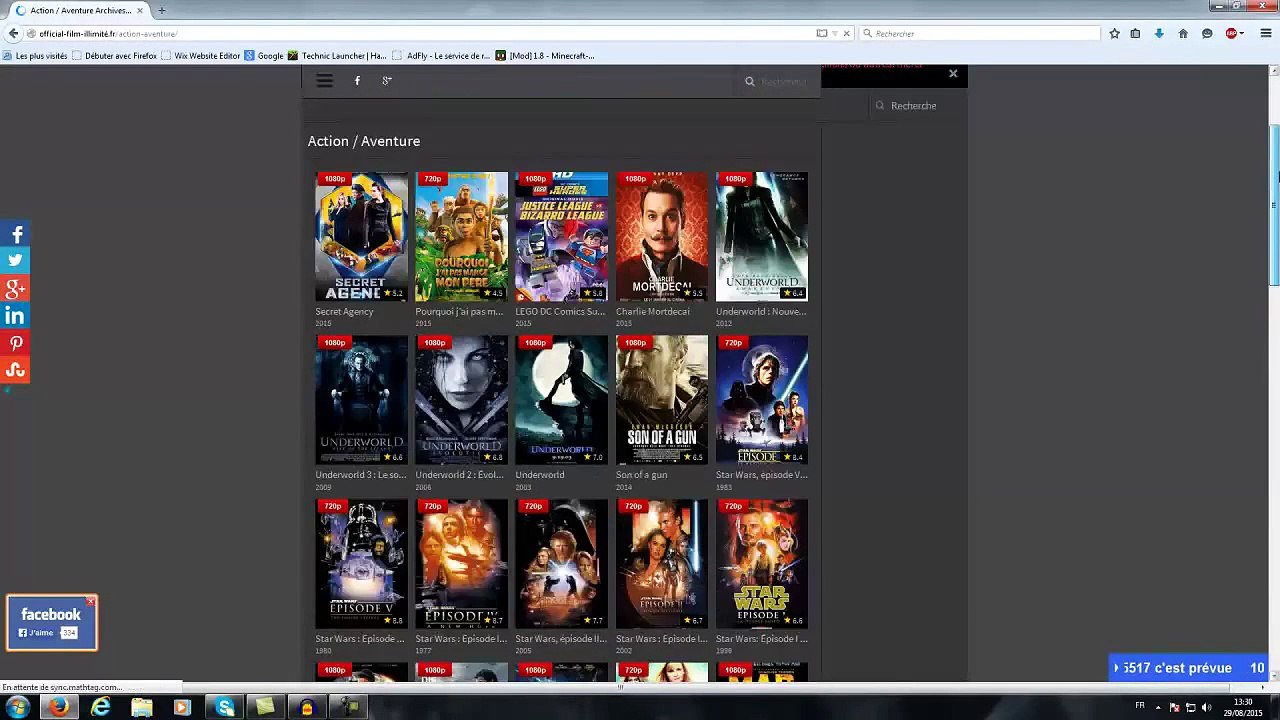The height and width of the screenshot is (720, 1280).
Task: Open the Charlie Mortdecai poster
Action: coord(661,237)
